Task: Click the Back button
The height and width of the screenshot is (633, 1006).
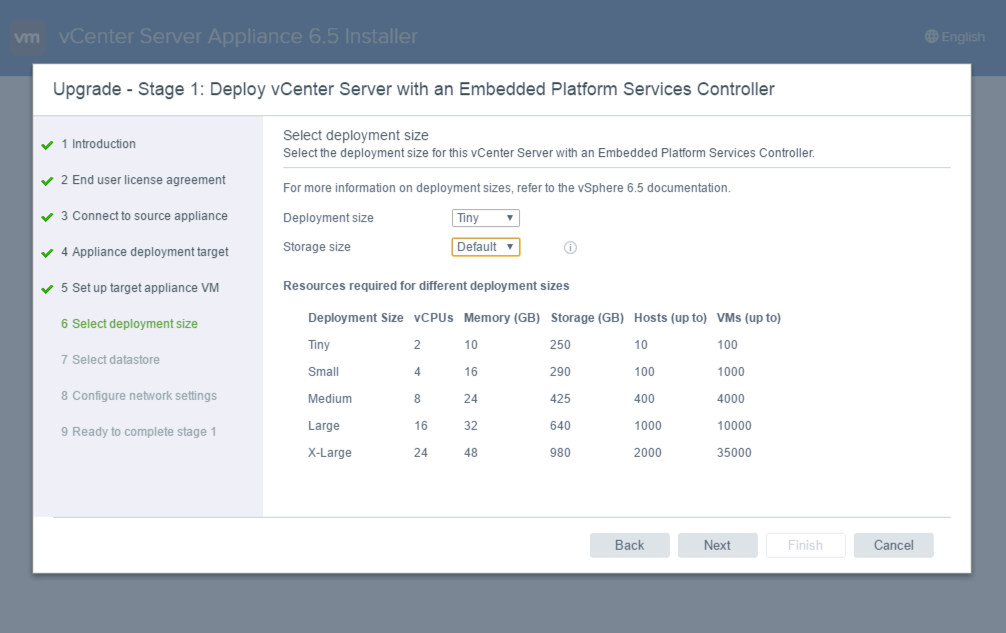Action: point(629,545)
